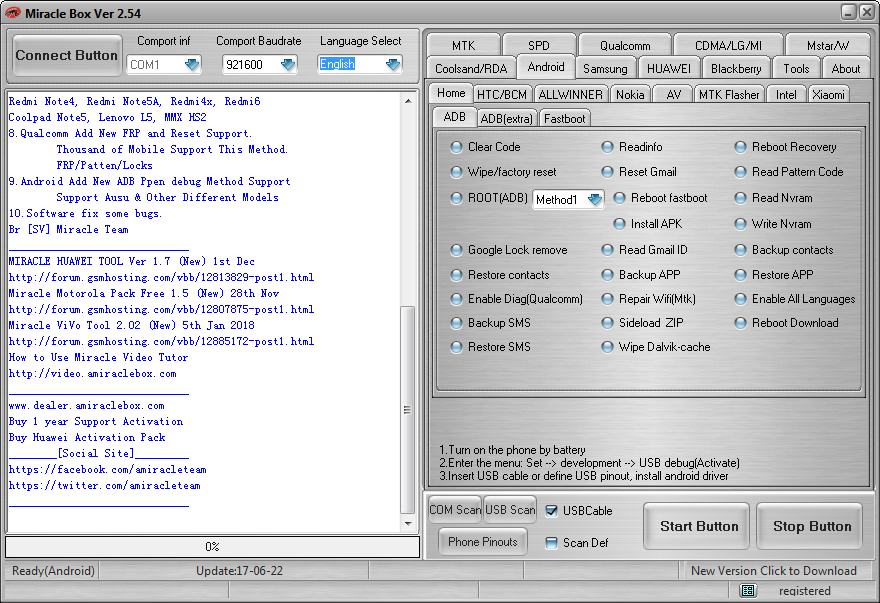This screenshot has height=603, width=880.
Task: Switch to the Qualcomm tab
Action: click(625, 45)
